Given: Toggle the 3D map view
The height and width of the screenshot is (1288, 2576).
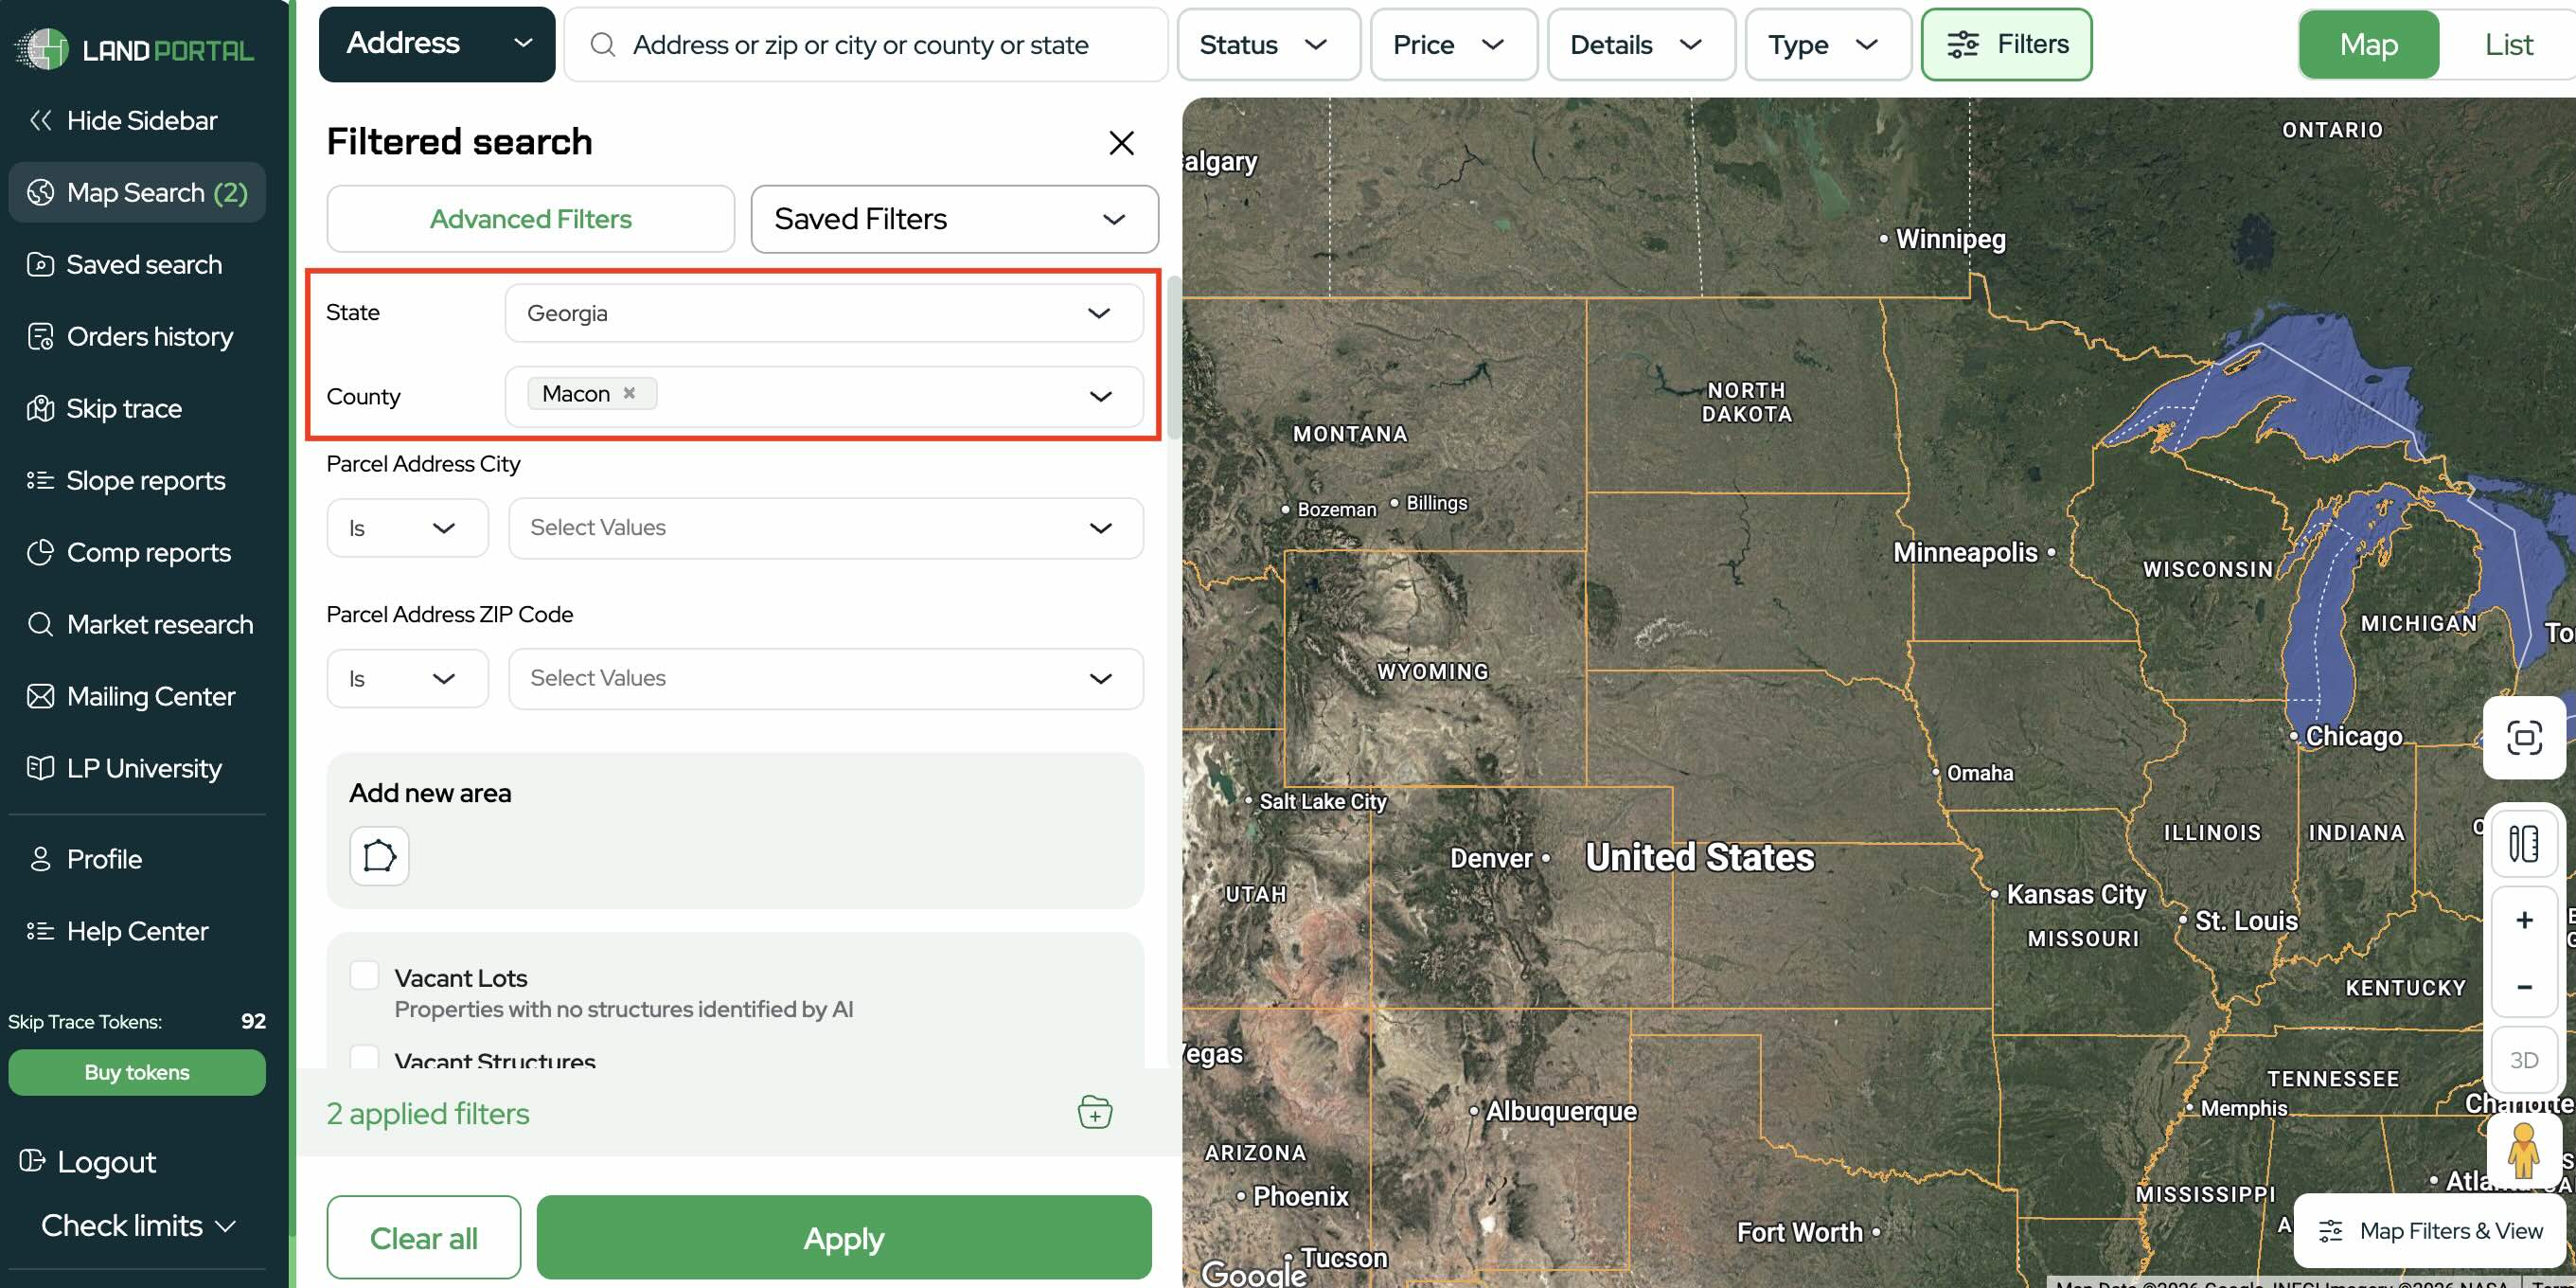Looking at the screenshot, I should 2523,1060.
